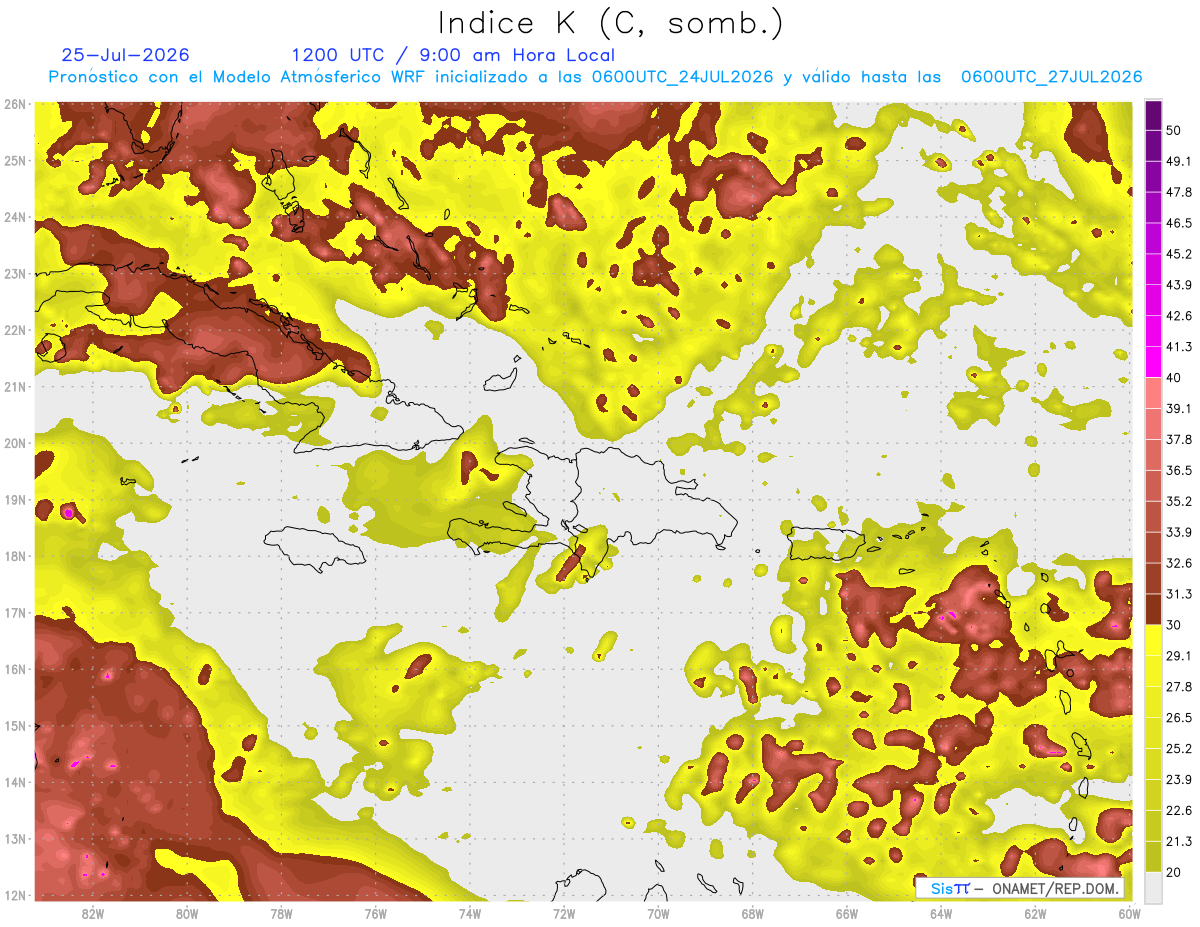Click the color bar value "49.1"
Image resolution: width=1200 pixels, height=927 pixels.
[1178, 161]
